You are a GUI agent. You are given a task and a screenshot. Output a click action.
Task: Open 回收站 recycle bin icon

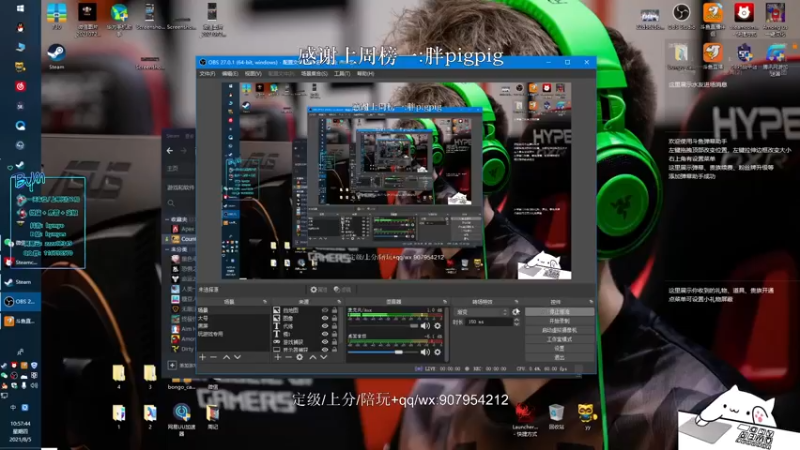556,416
